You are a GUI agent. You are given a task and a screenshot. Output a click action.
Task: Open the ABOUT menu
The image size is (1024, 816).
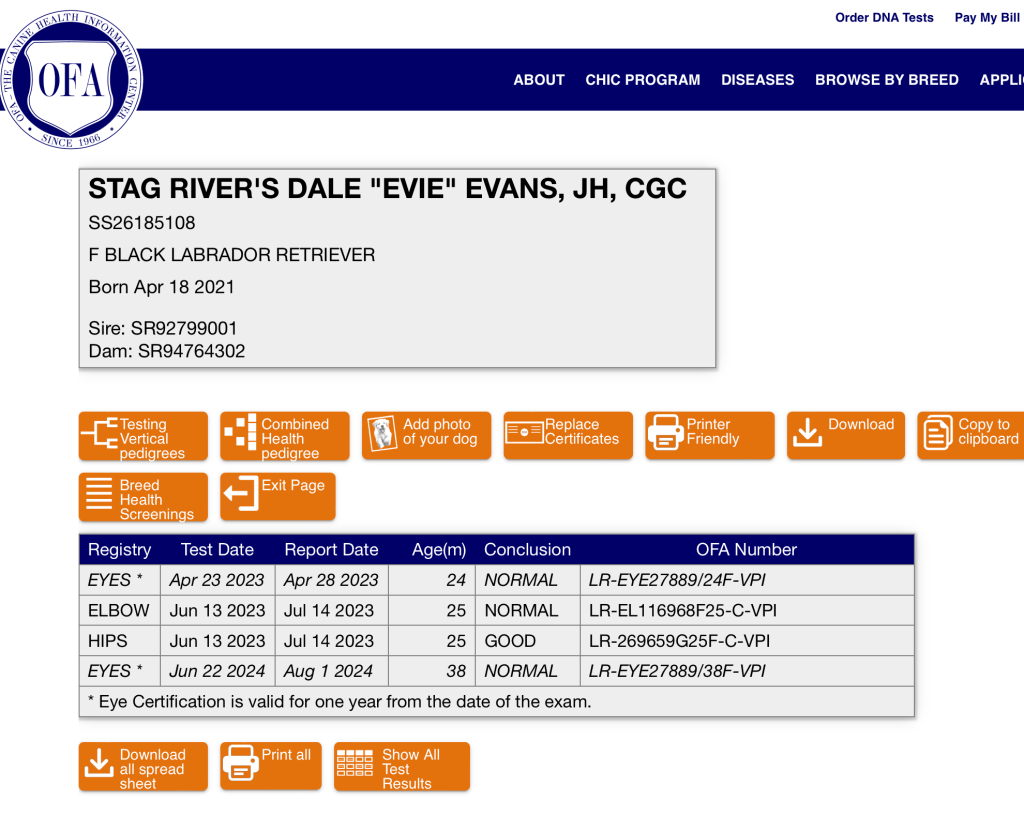click(539, 80)
